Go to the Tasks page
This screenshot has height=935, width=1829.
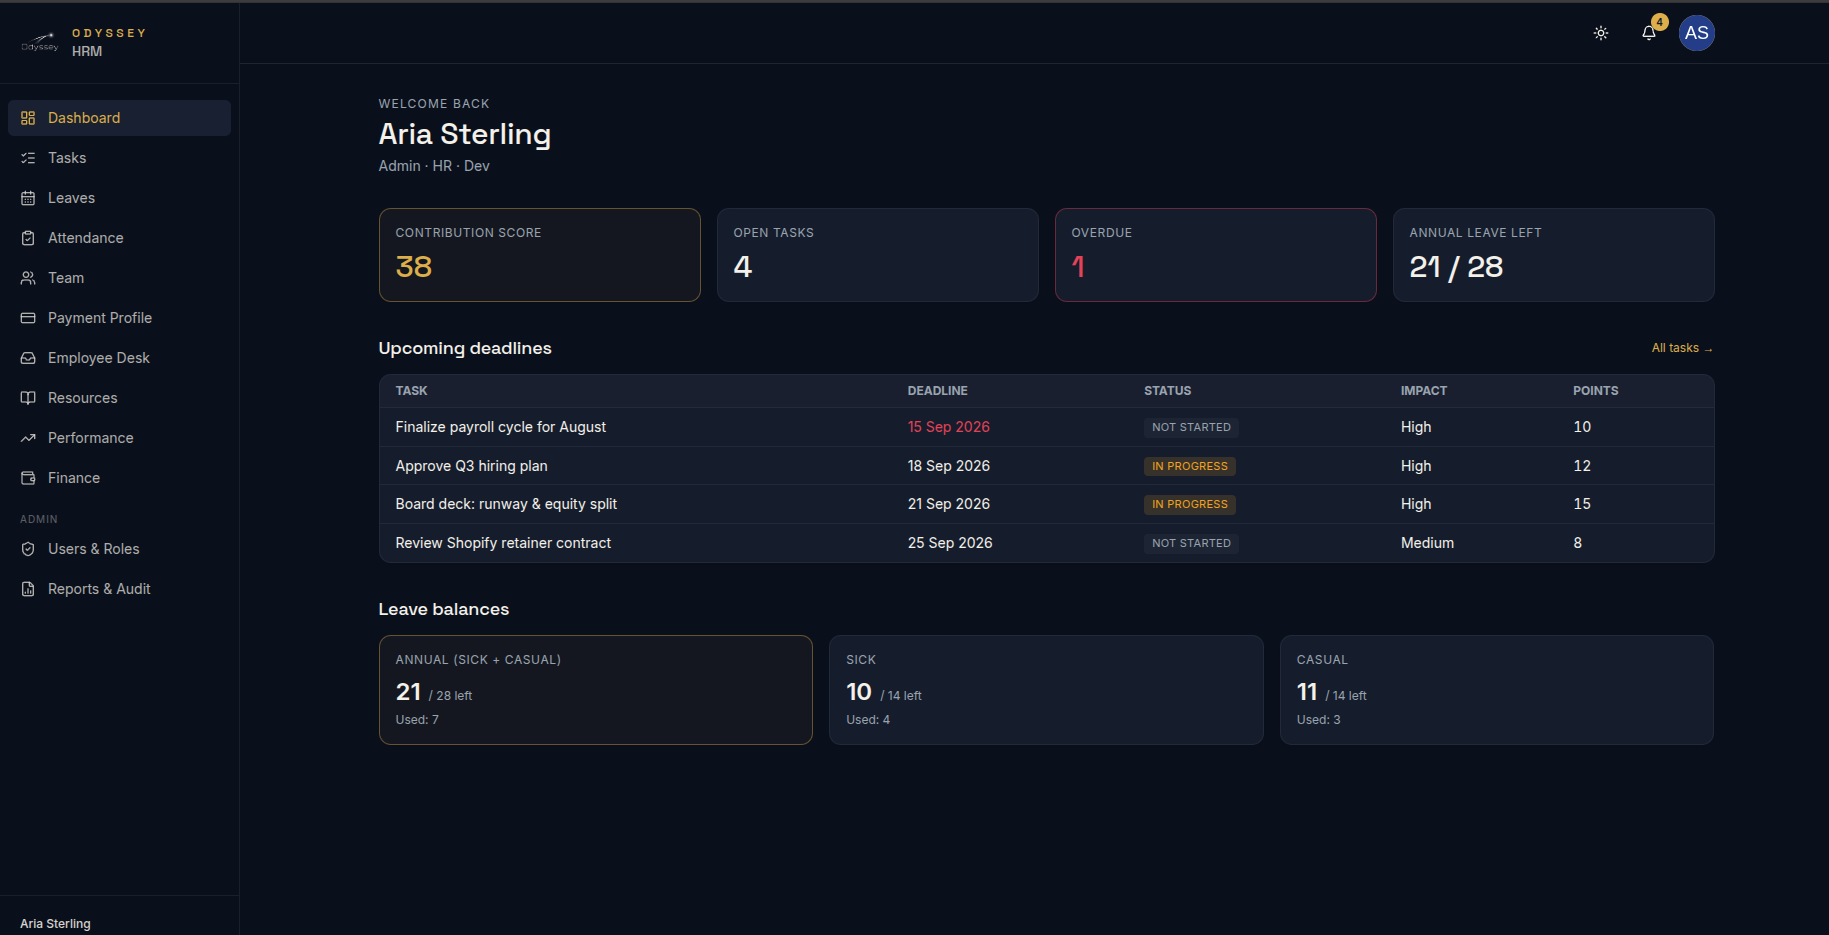pos(119,158)
